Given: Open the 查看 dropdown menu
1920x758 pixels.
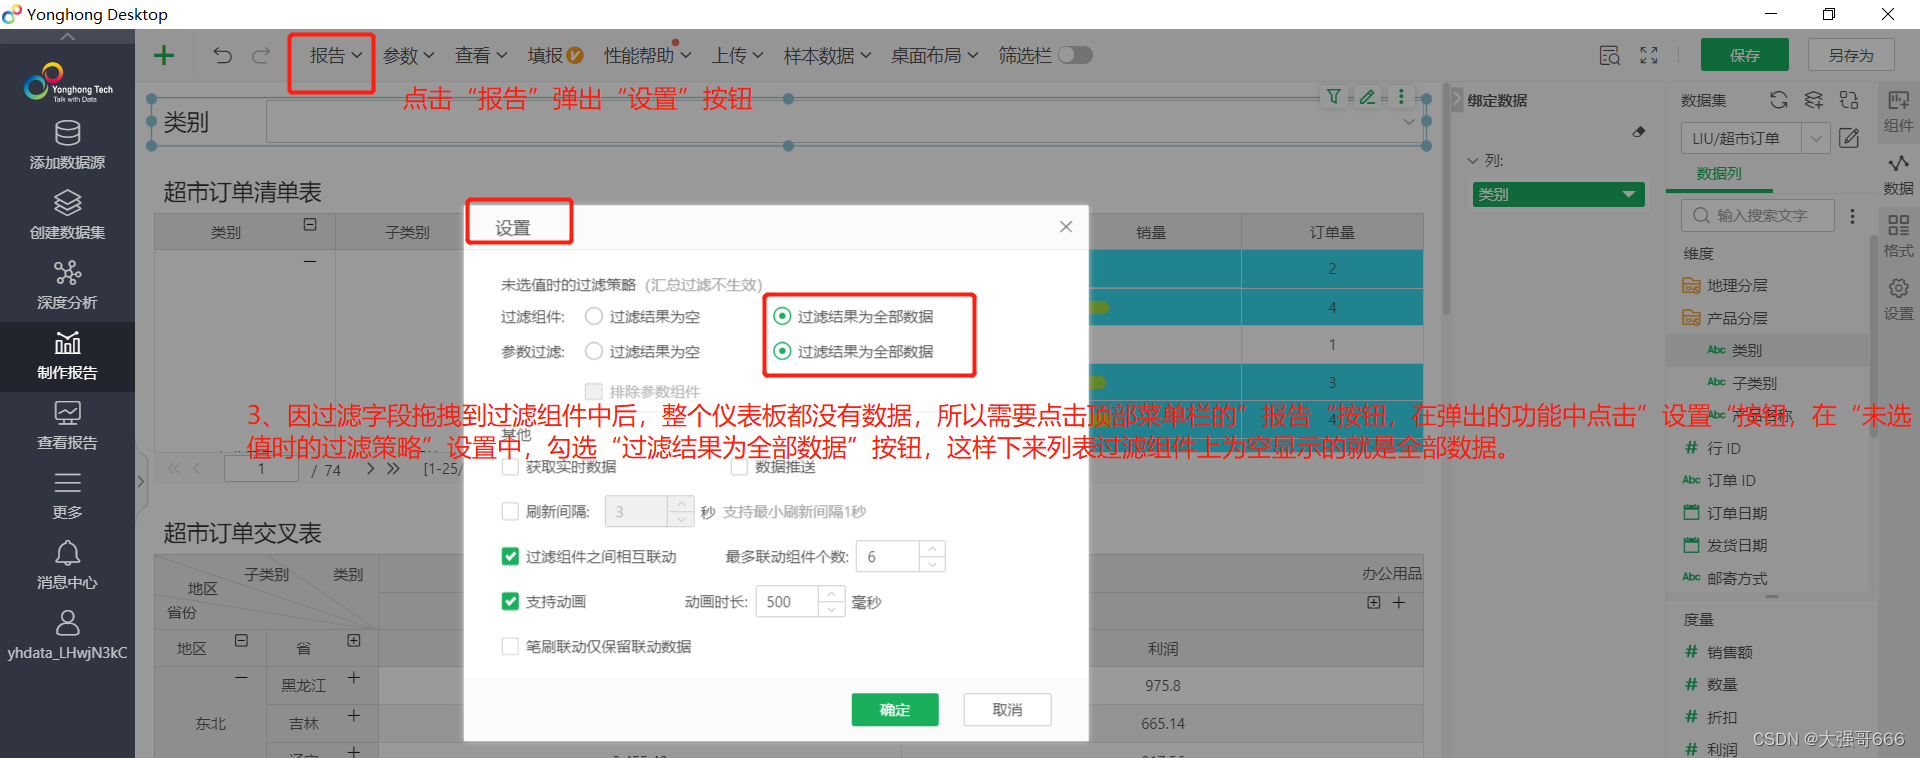Looking at the screenshot, I should coord(481,56).
